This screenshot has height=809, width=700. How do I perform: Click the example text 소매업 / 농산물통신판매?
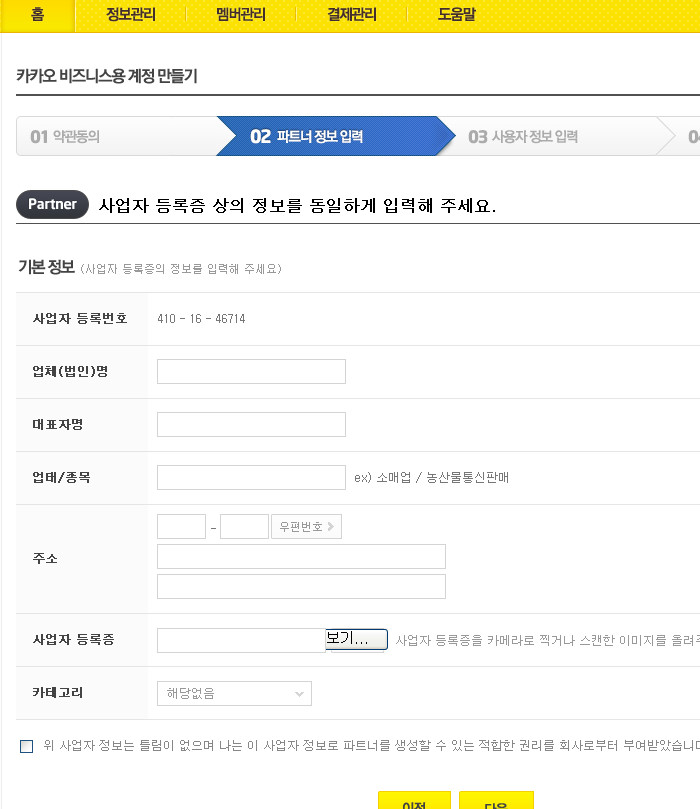point(443,477)
